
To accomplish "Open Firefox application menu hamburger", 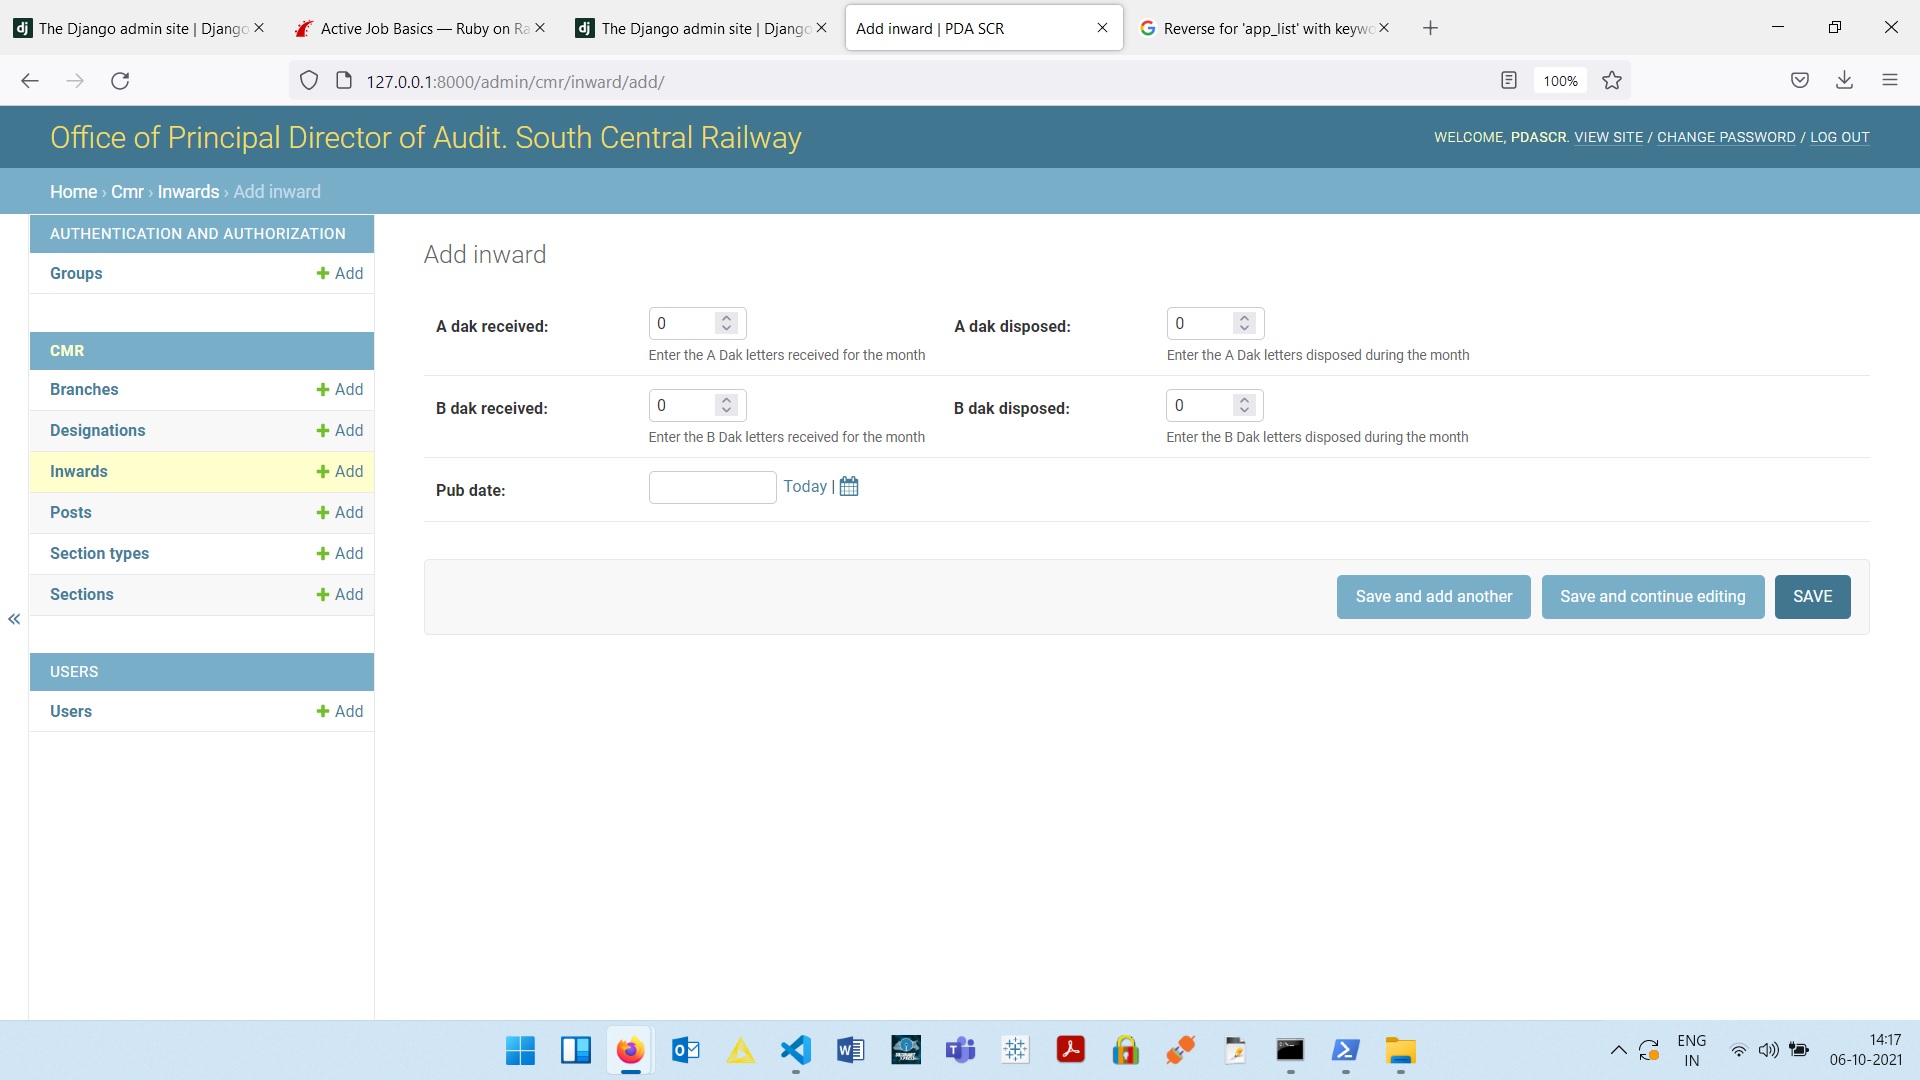I will click(x=1890, y=81).
